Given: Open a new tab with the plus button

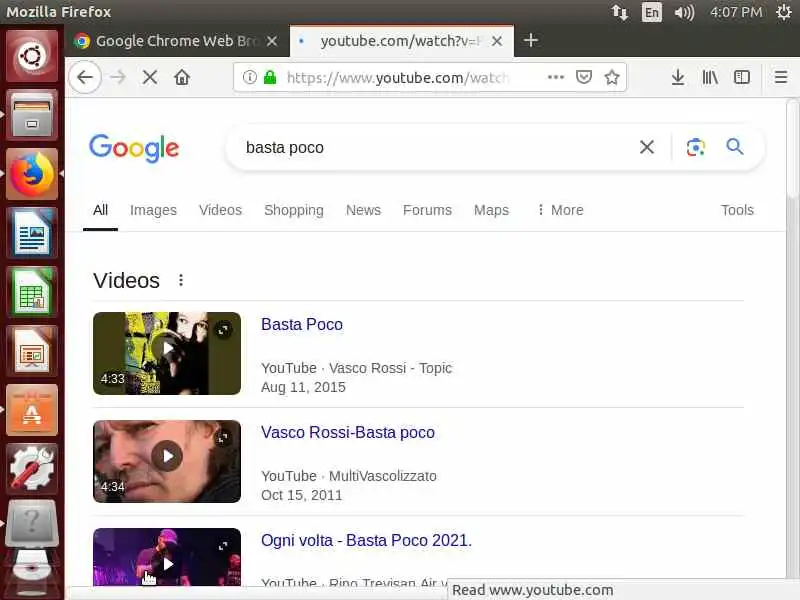Looking at the screenshot, I should pos(531,40).
